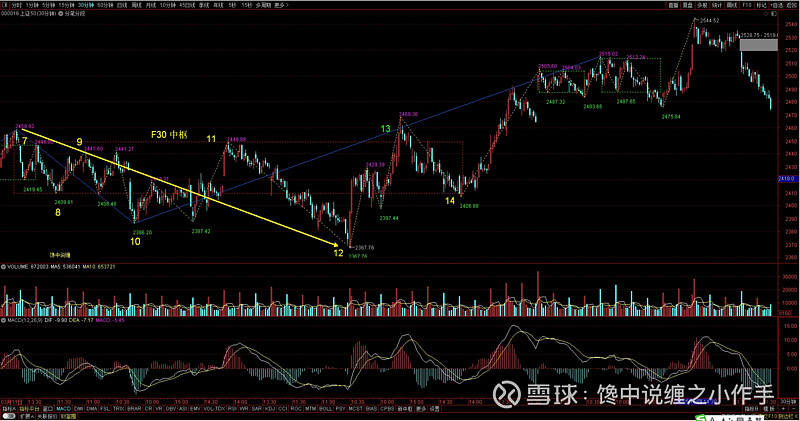Select the MCST indicator tab

pyautogui.click(x=356, y=409)
